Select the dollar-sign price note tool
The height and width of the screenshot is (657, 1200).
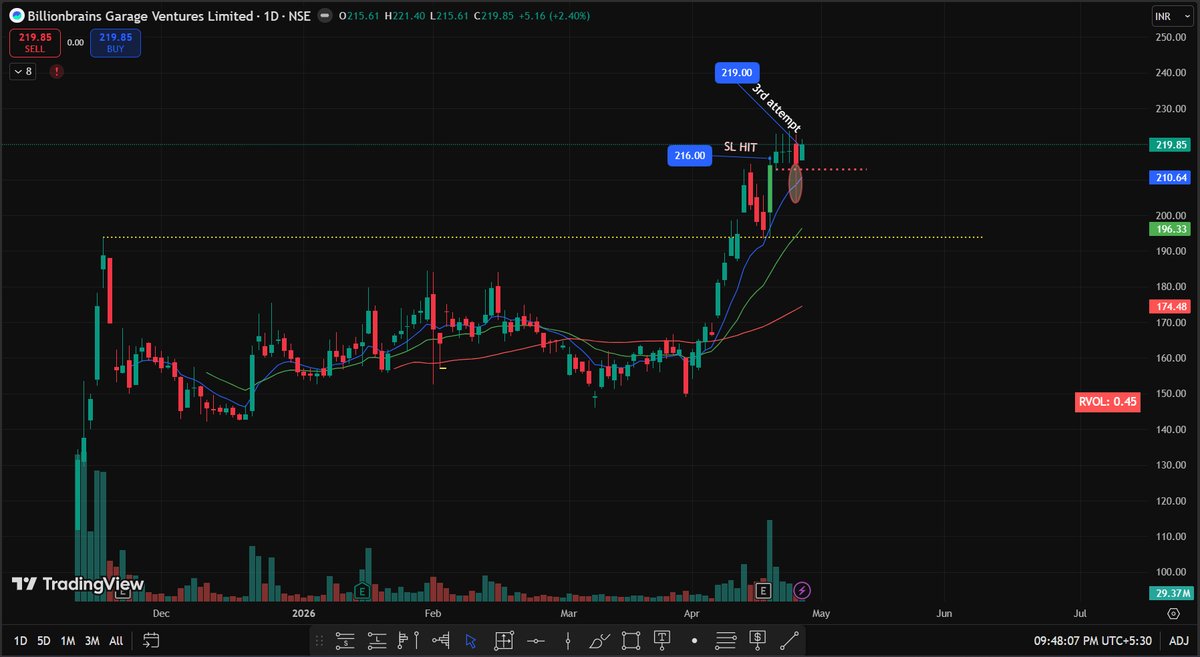coord(758,638)
